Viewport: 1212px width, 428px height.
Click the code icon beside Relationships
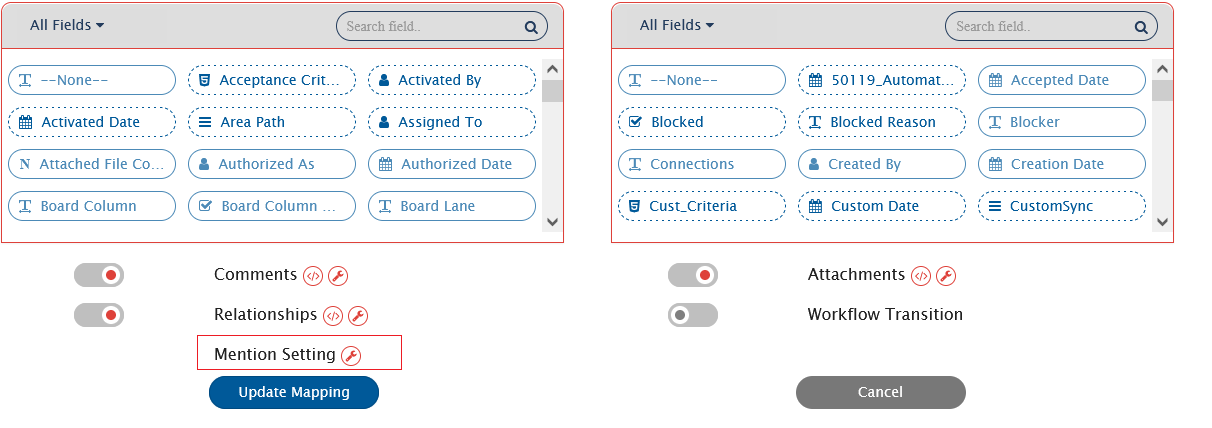333,316
